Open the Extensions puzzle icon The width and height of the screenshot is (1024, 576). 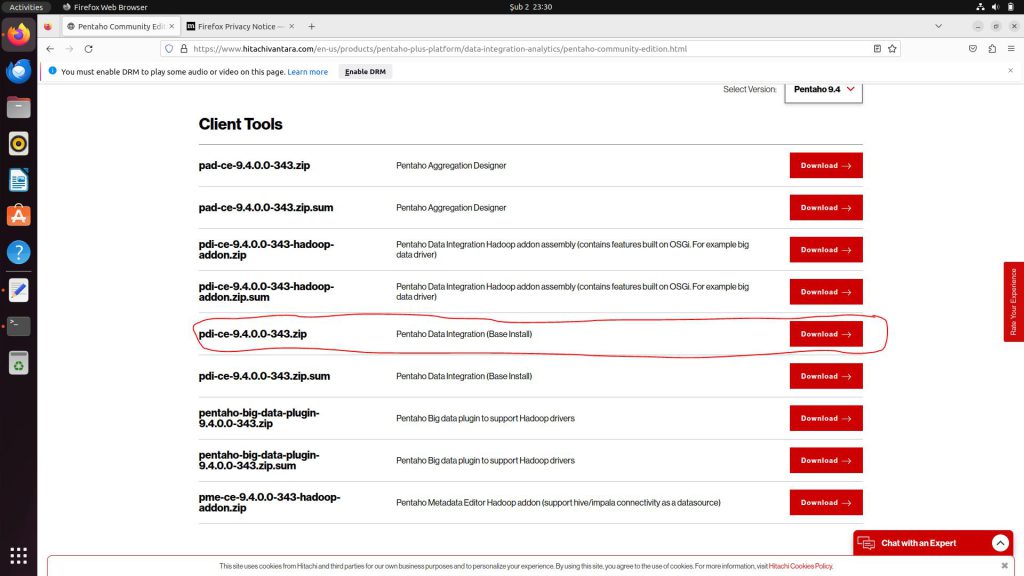pyautogui.click(x=992, y=49)
